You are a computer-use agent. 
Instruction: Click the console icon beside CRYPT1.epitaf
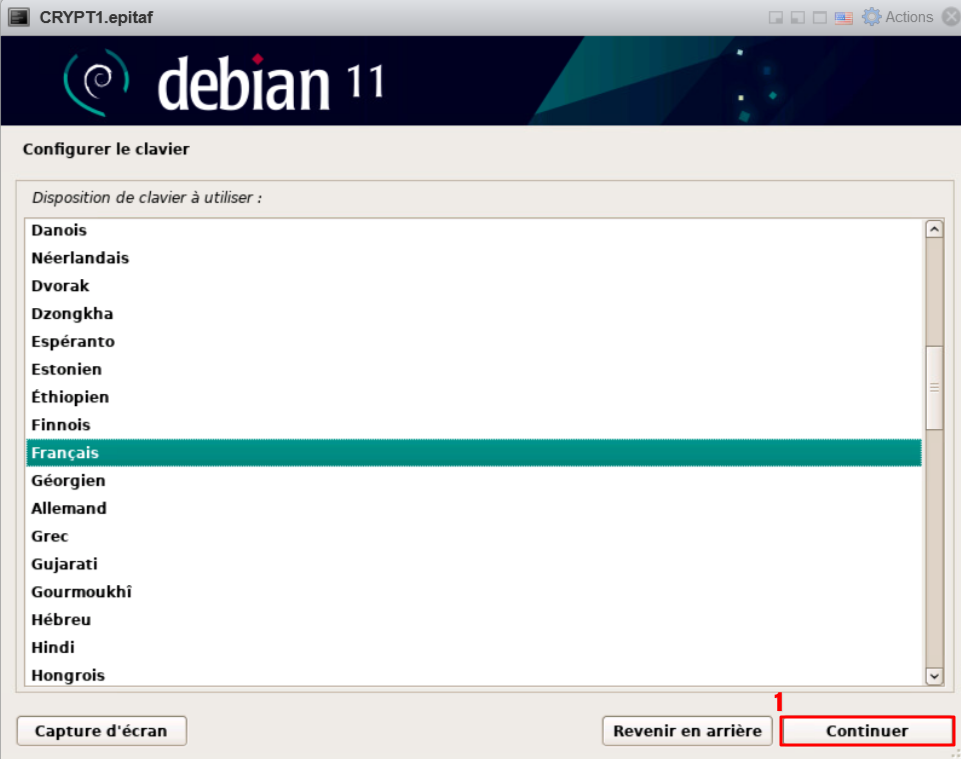(19, 17)
